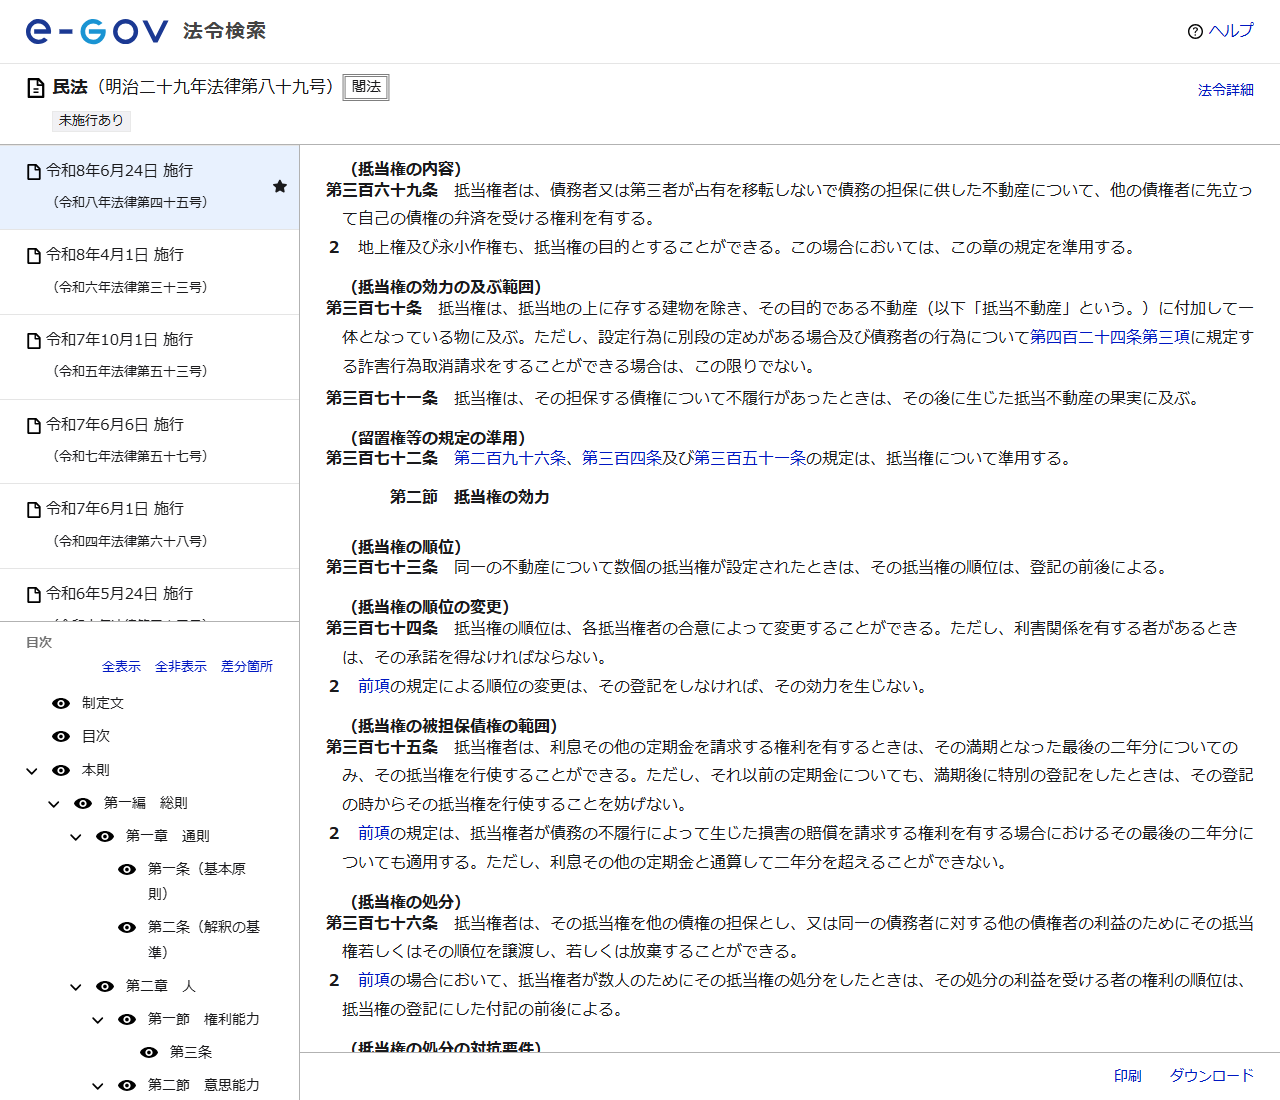Open 第四百二十四条第三項 reference link
This screenshot has height=1100, width=1280.
point(1110,337)
